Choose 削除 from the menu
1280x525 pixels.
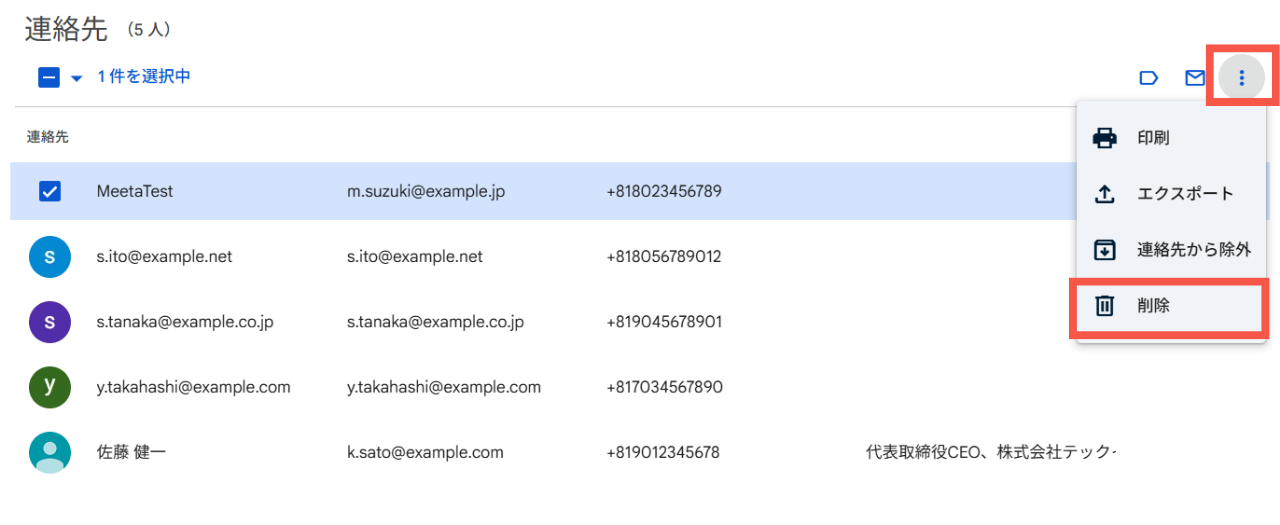[x=1171, y=306]
